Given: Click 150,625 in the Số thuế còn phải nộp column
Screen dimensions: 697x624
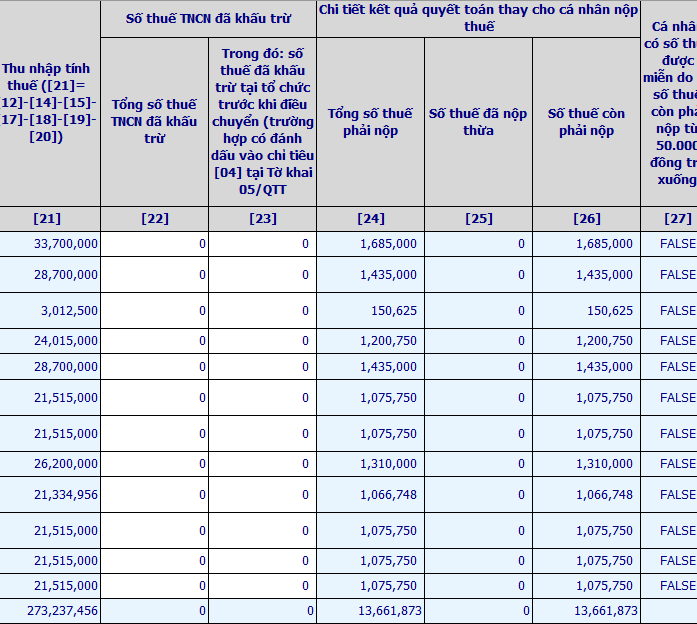Looking at the screenshot, I should click(602, 311).
